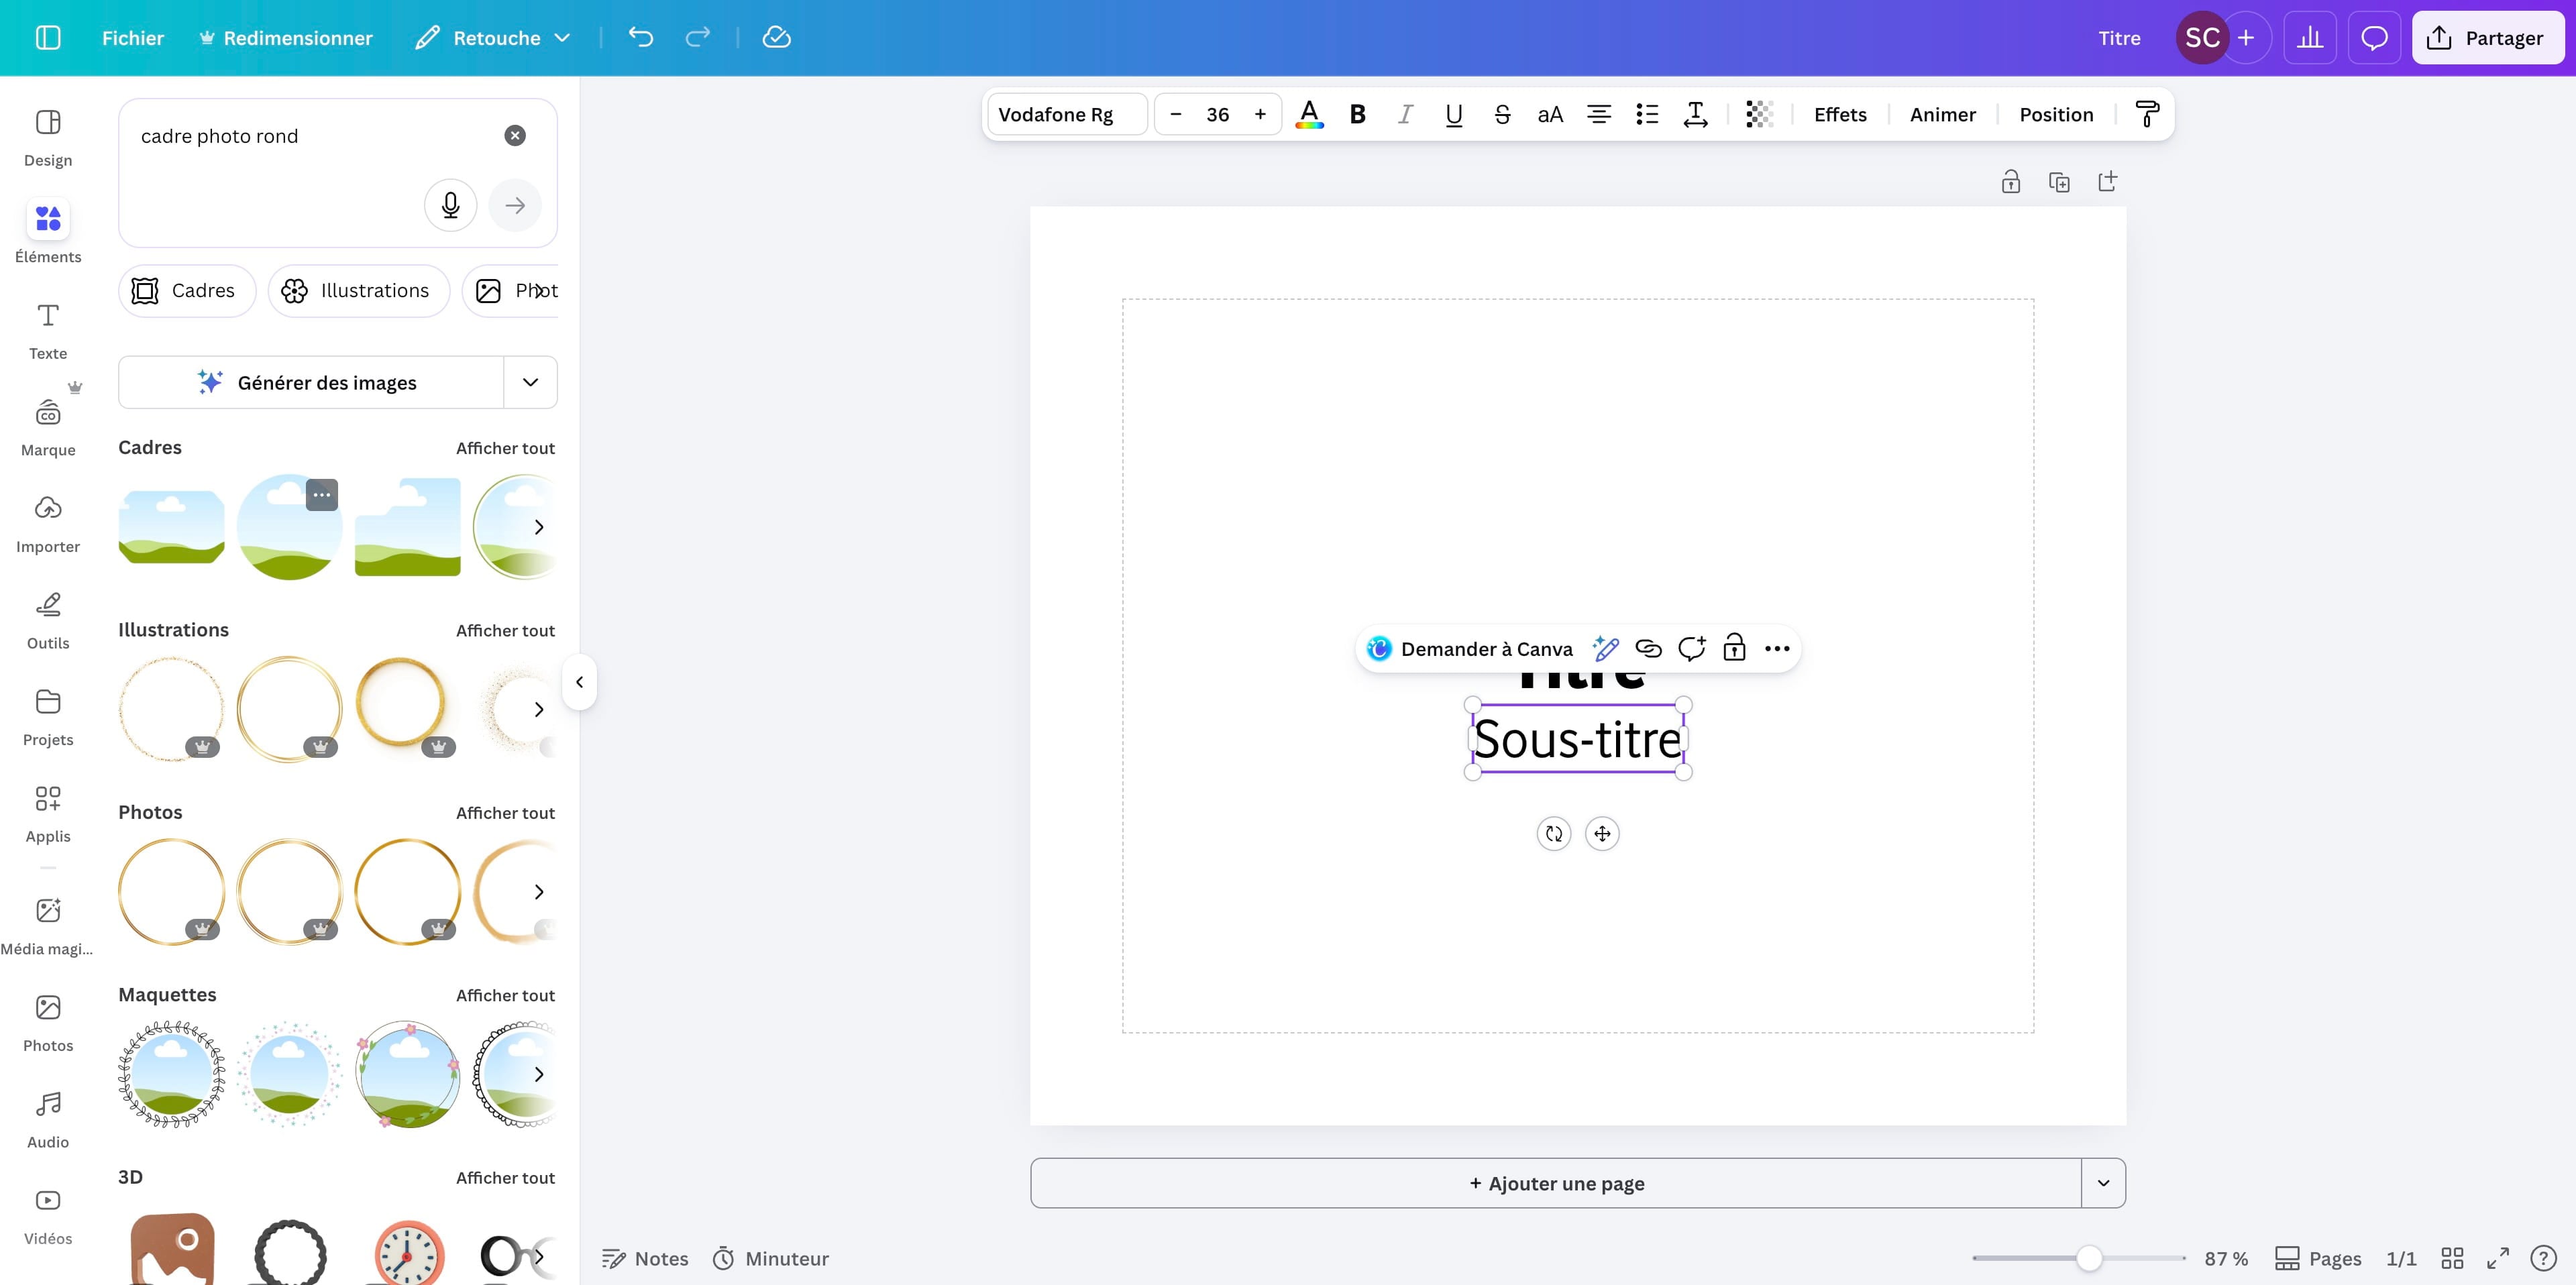Toggle uppercase aA formatting

click(1550, 114)
